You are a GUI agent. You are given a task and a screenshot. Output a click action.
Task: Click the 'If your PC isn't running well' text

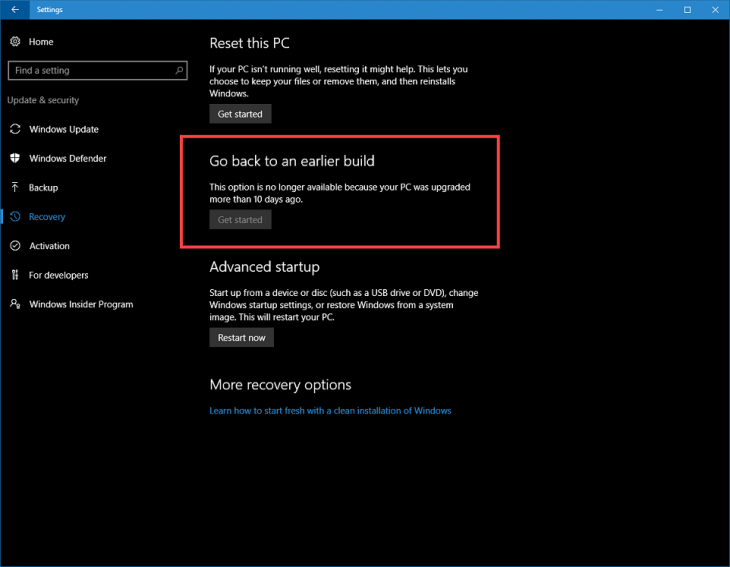click(x=338, y=81)
